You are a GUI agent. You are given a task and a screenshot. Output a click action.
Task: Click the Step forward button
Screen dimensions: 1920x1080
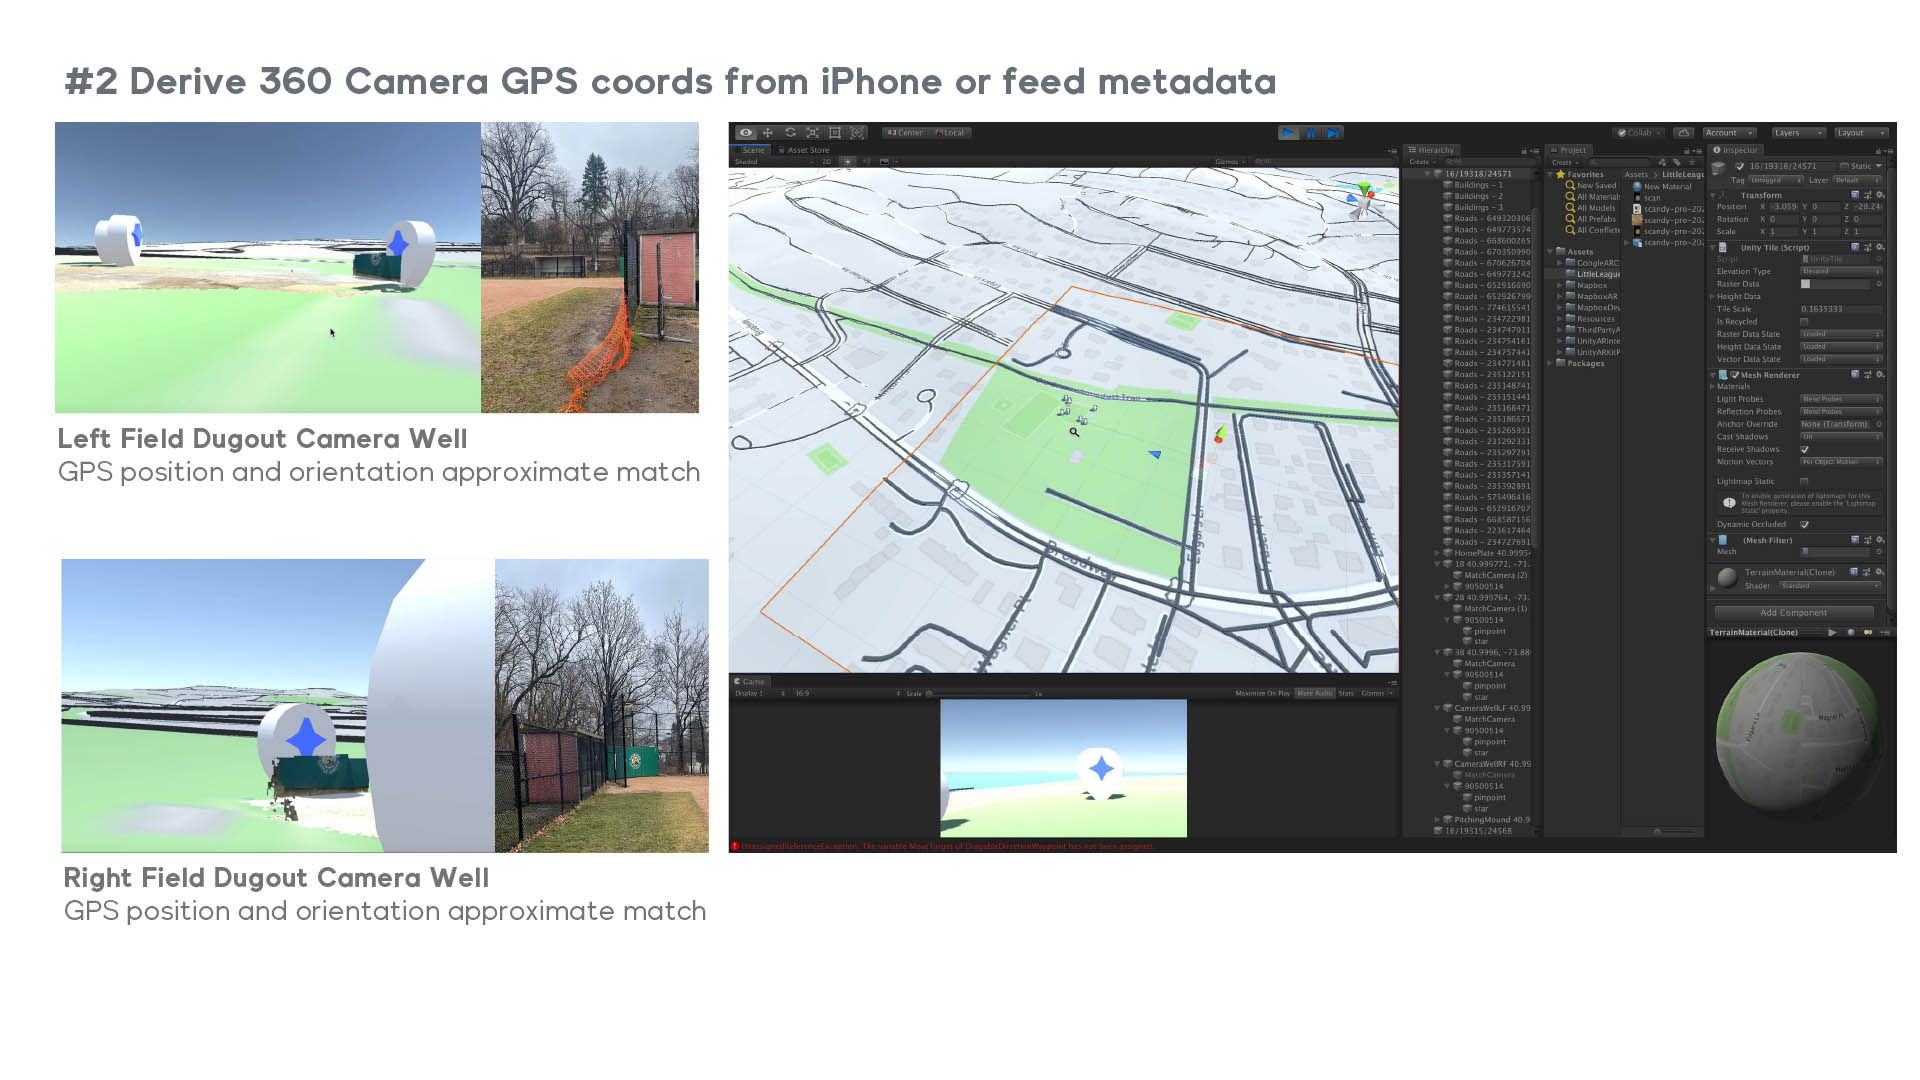coord(1333,133)
